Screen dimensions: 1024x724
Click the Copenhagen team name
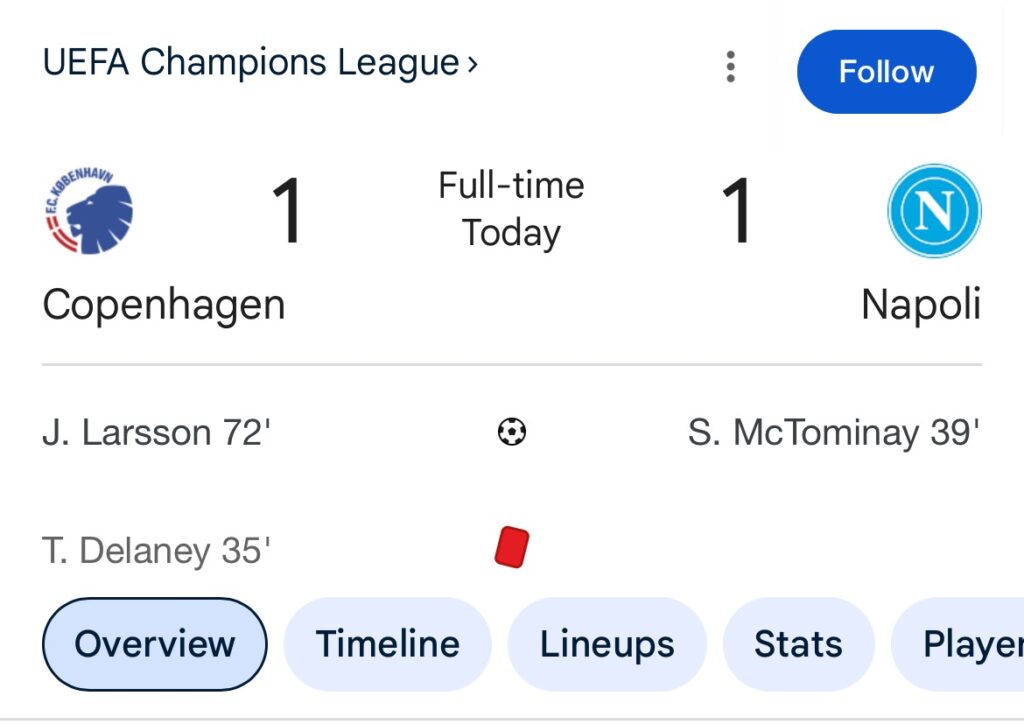(164, 304)
